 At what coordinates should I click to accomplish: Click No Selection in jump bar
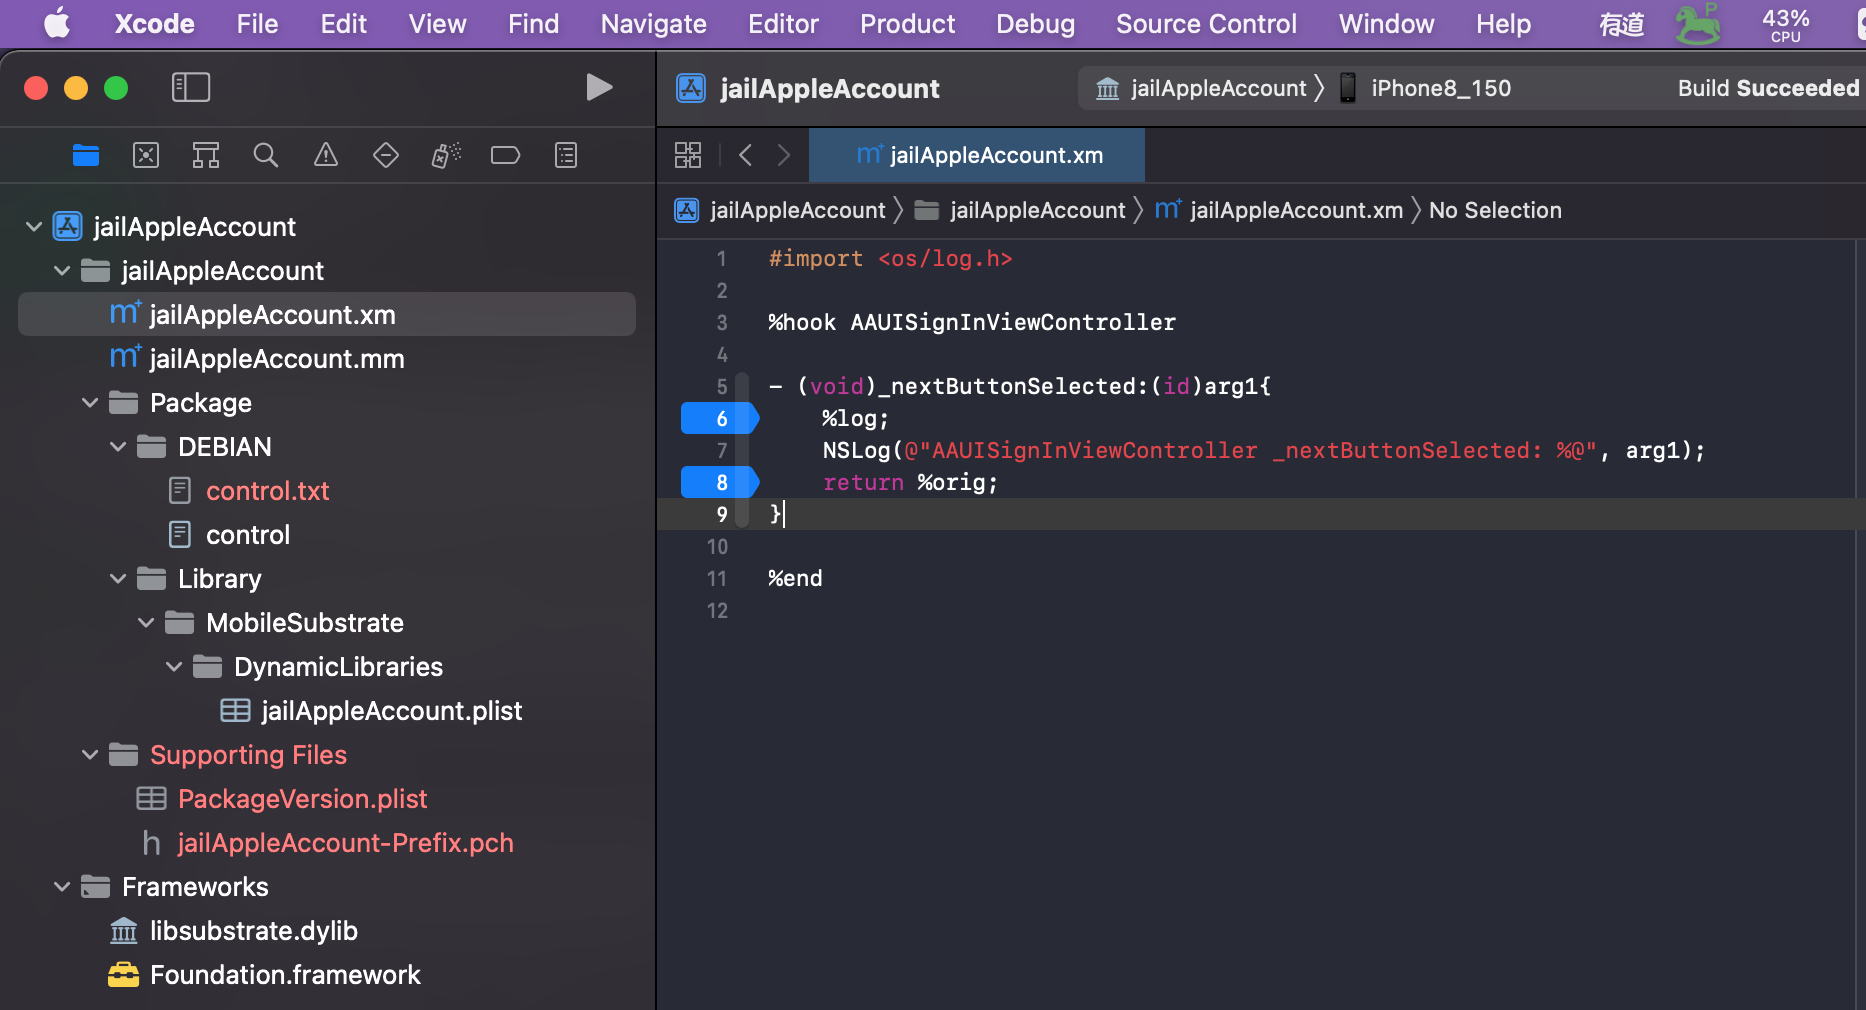coord(1495,210)
